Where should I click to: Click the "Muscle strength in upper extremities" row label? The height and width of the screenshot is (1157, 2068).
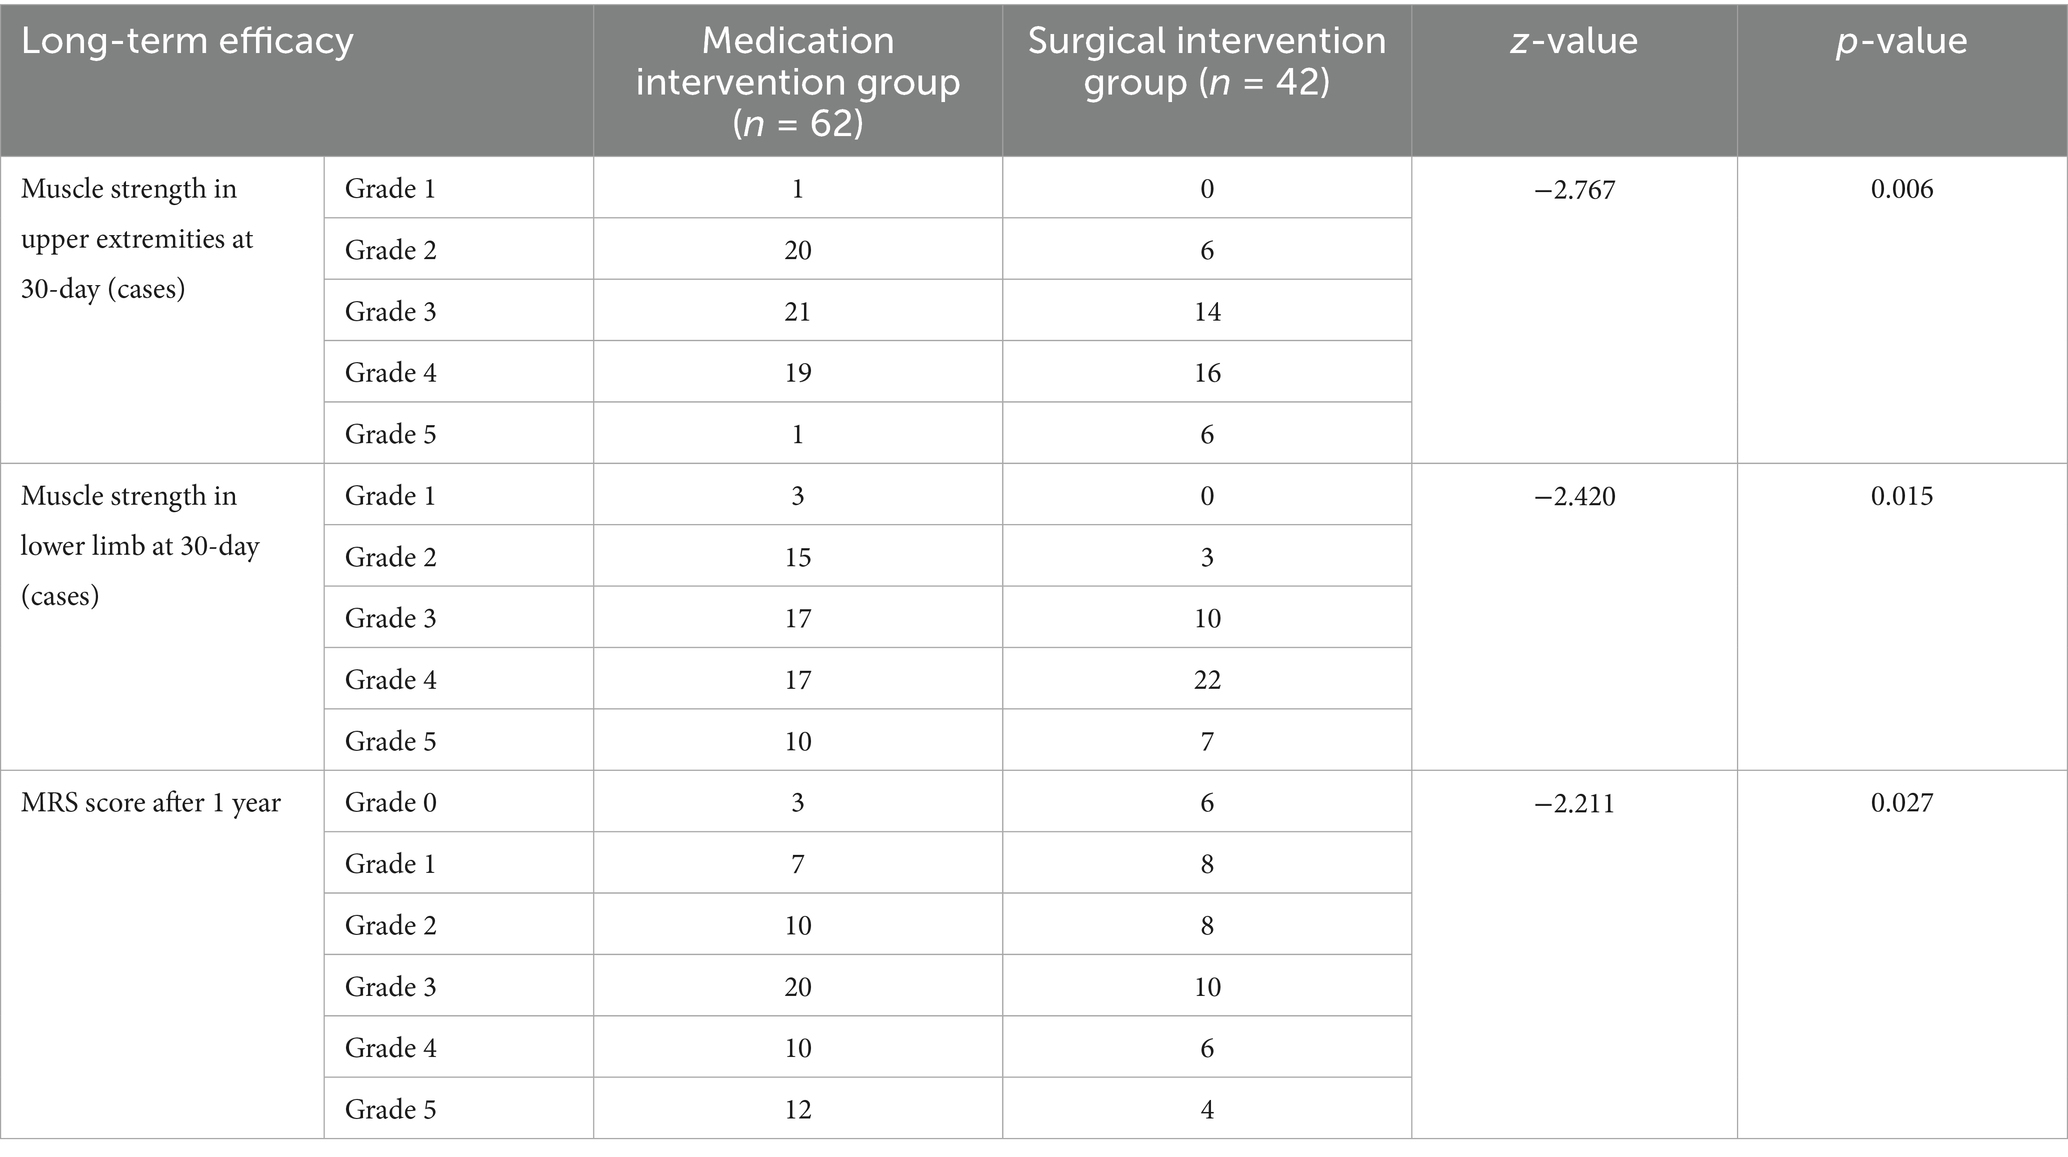point(137,240)
